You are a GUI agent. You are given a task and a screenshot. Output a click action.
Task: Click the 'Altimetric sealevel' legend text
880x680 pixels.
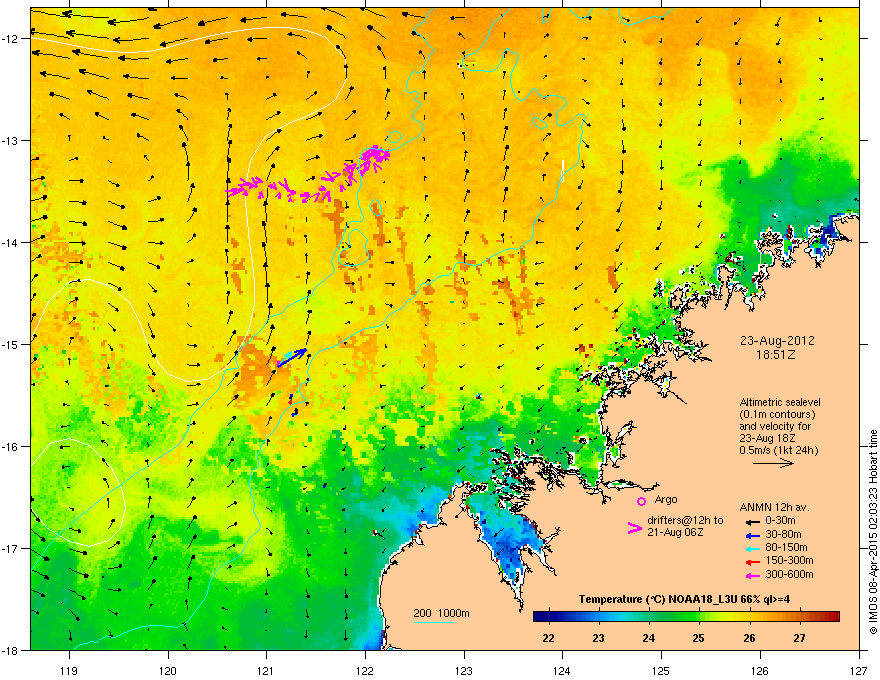coord(780,402)
